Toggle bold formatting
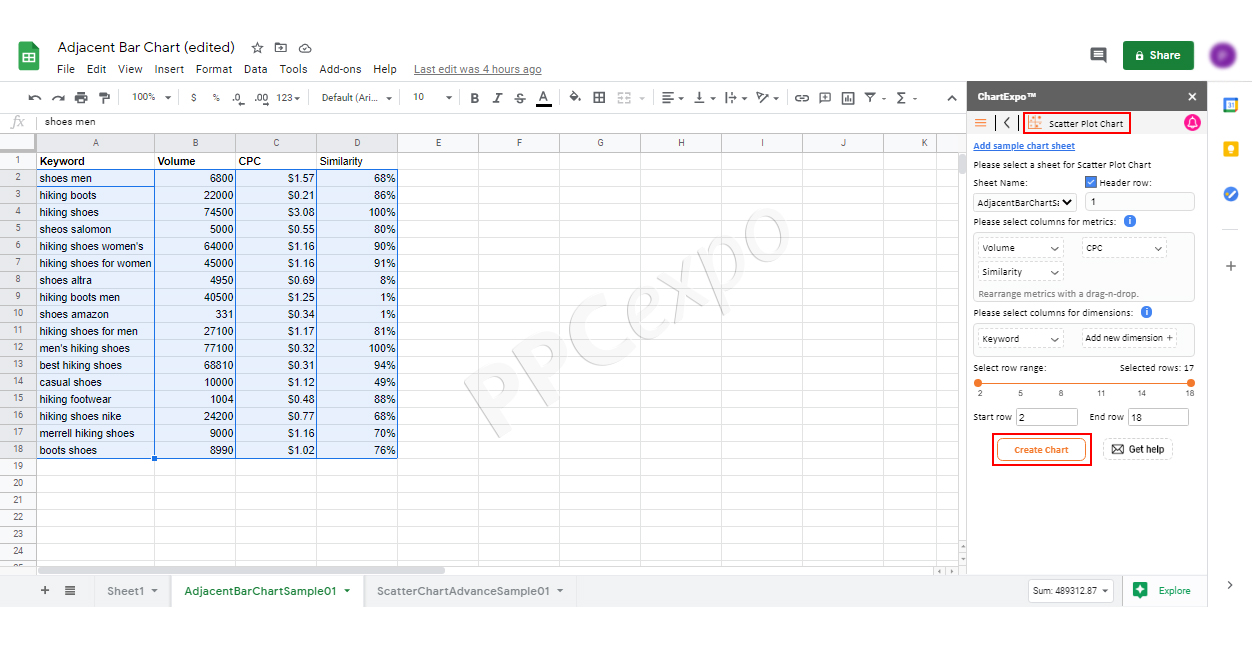This screenshot has width=1253, height=646. 474,98
